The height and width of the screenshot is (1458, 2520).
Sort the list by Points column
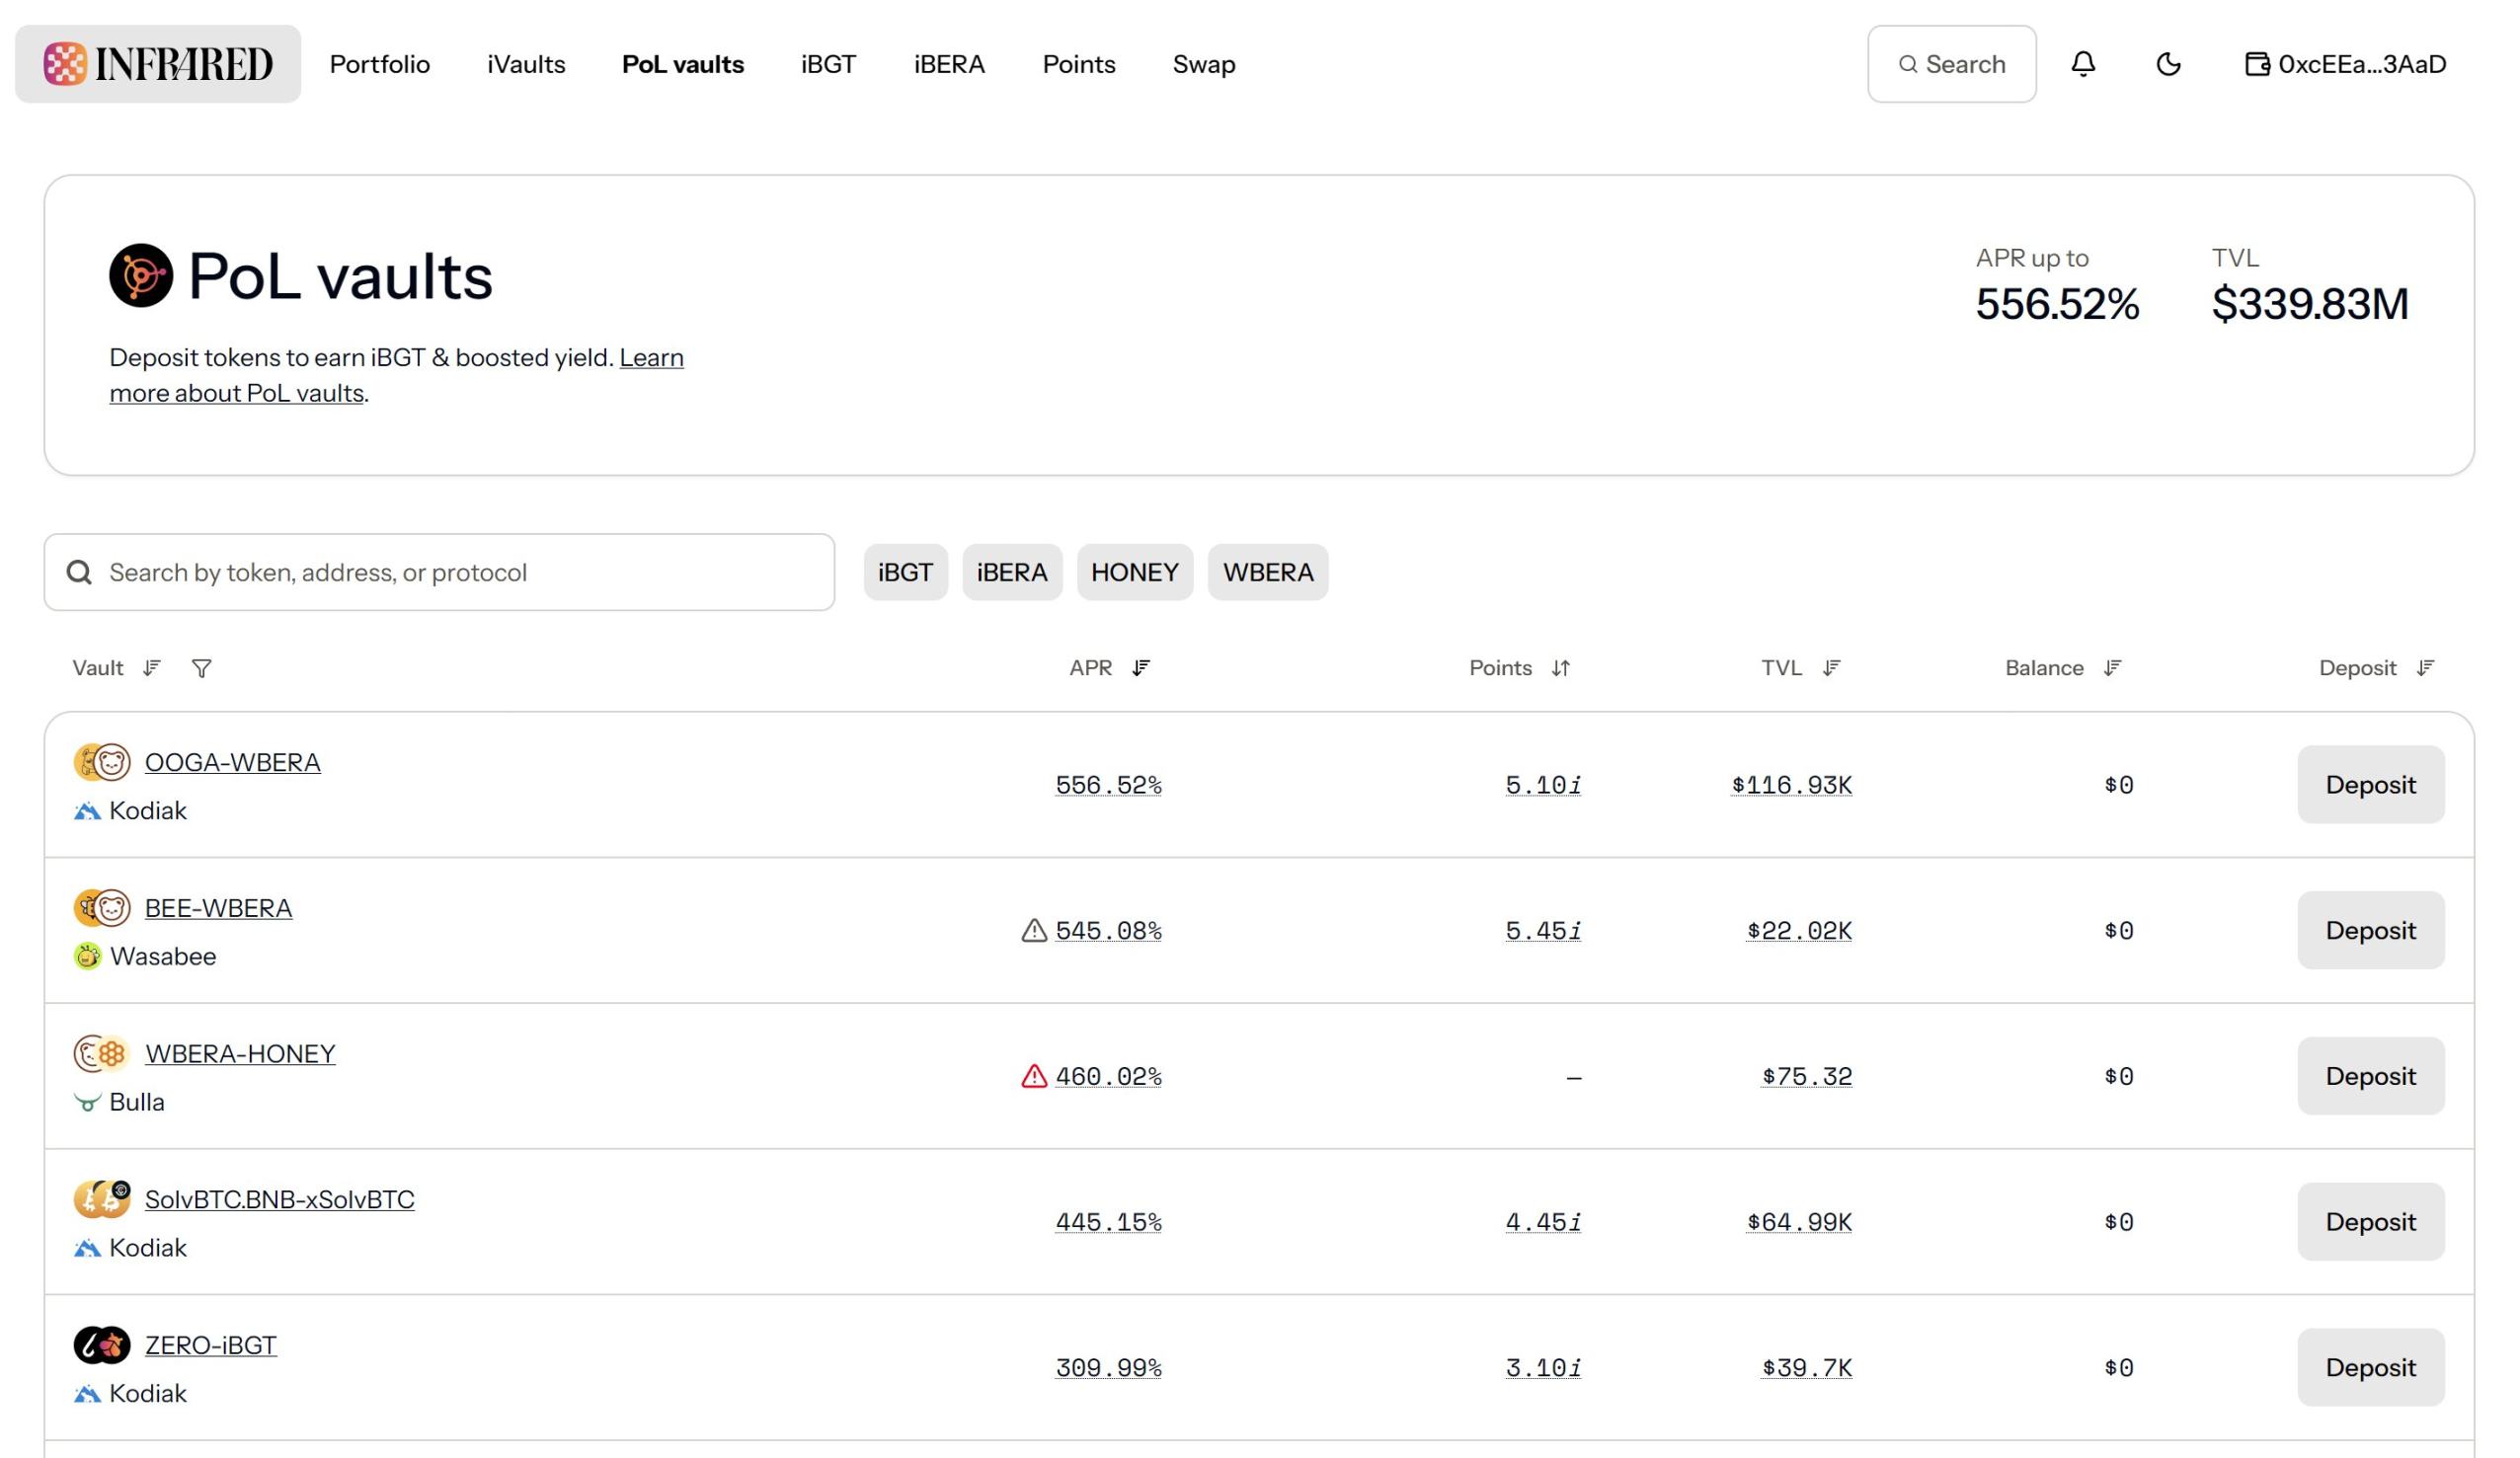(1560, 668)
